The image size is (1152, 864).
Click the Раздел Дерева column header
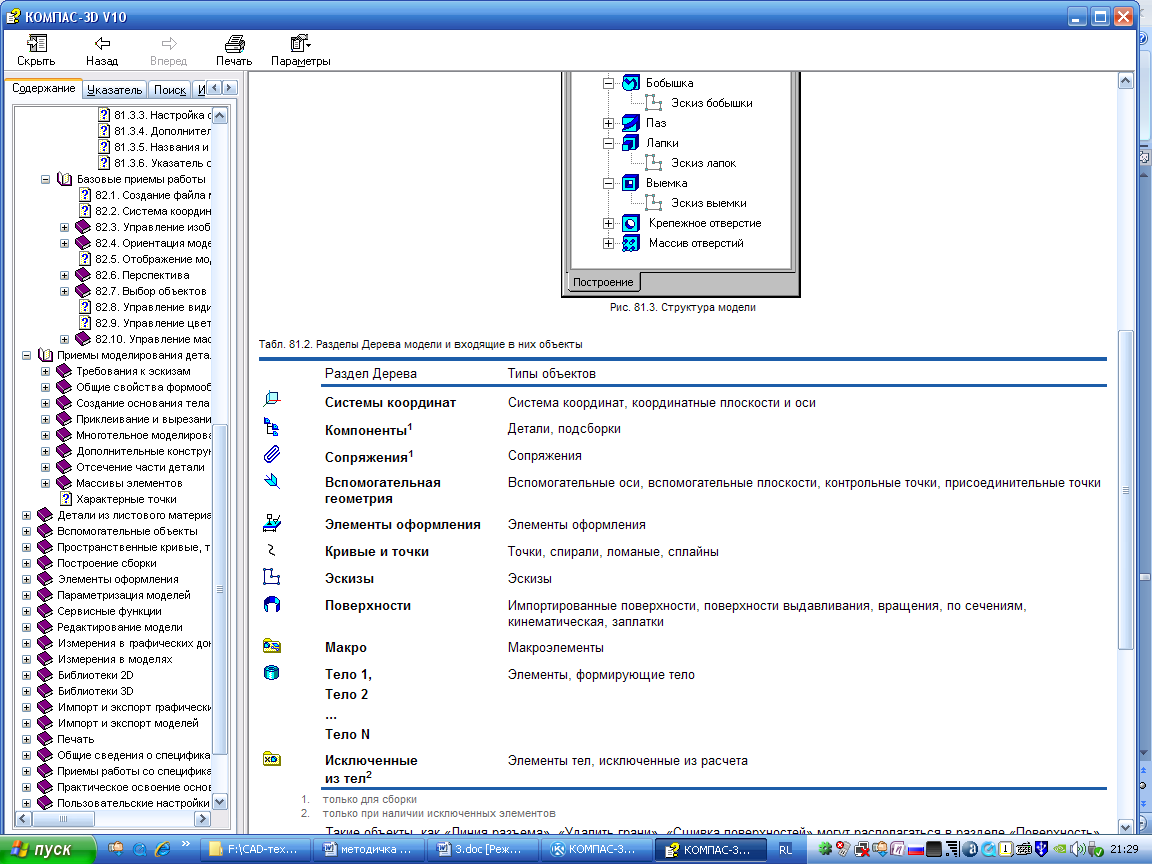pyautogui.click(x=370, y=373)
